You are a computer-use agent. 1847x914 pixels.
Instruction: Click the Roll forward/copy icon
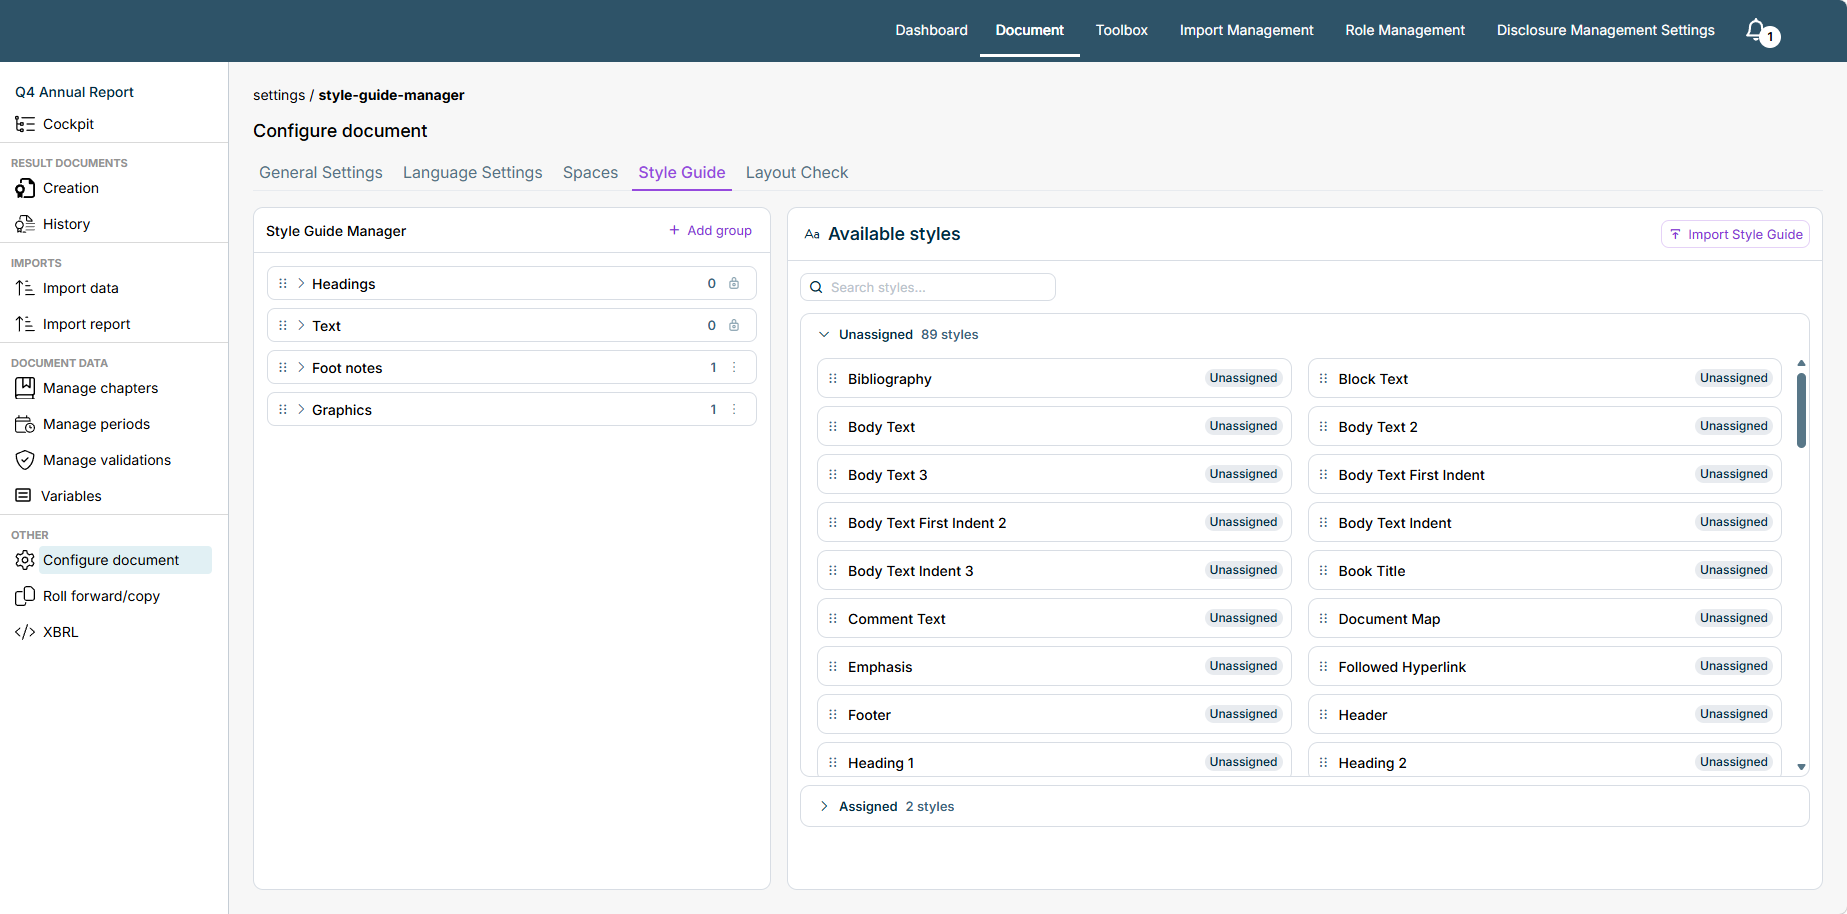click(x=25, y=596)
